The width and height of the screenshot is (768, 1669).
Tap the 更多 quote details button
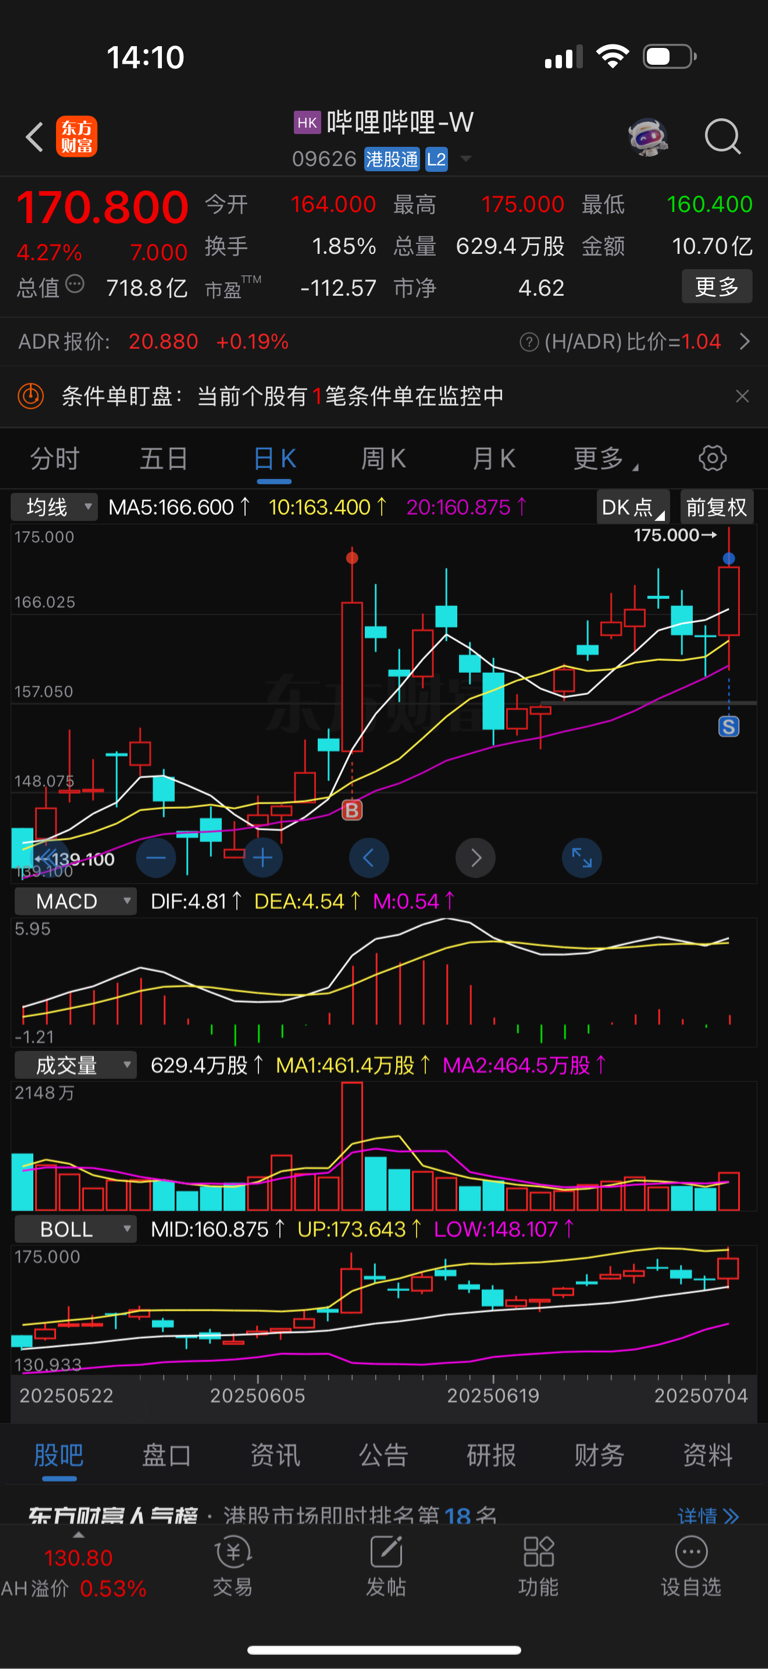717,287
